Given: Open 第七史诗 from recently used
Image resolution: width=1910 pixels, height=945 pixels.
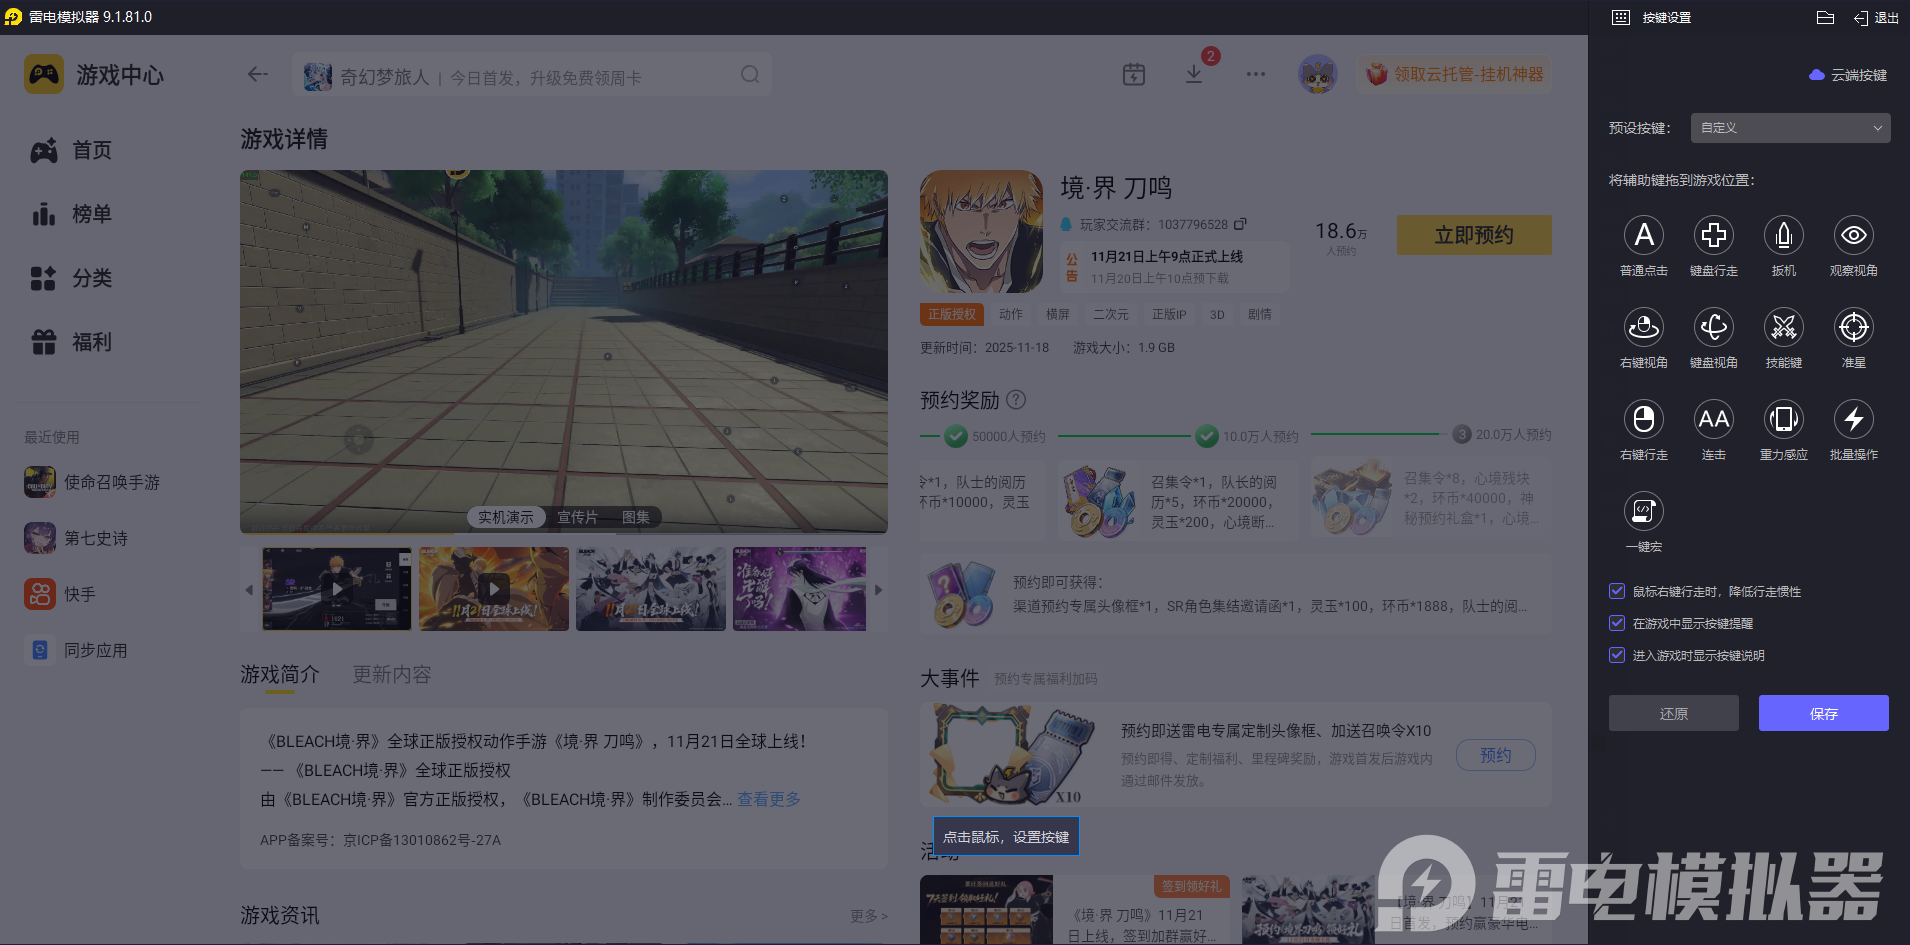Looking at the screenshot, I should coord(76,538).
